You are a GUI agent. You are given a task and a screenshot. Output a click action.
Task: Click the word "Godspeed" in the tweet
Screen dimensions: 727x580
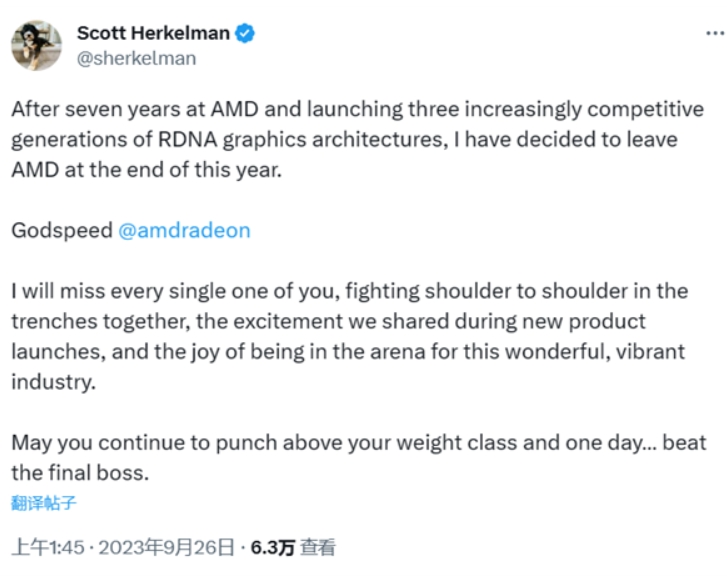pos(61,230)
